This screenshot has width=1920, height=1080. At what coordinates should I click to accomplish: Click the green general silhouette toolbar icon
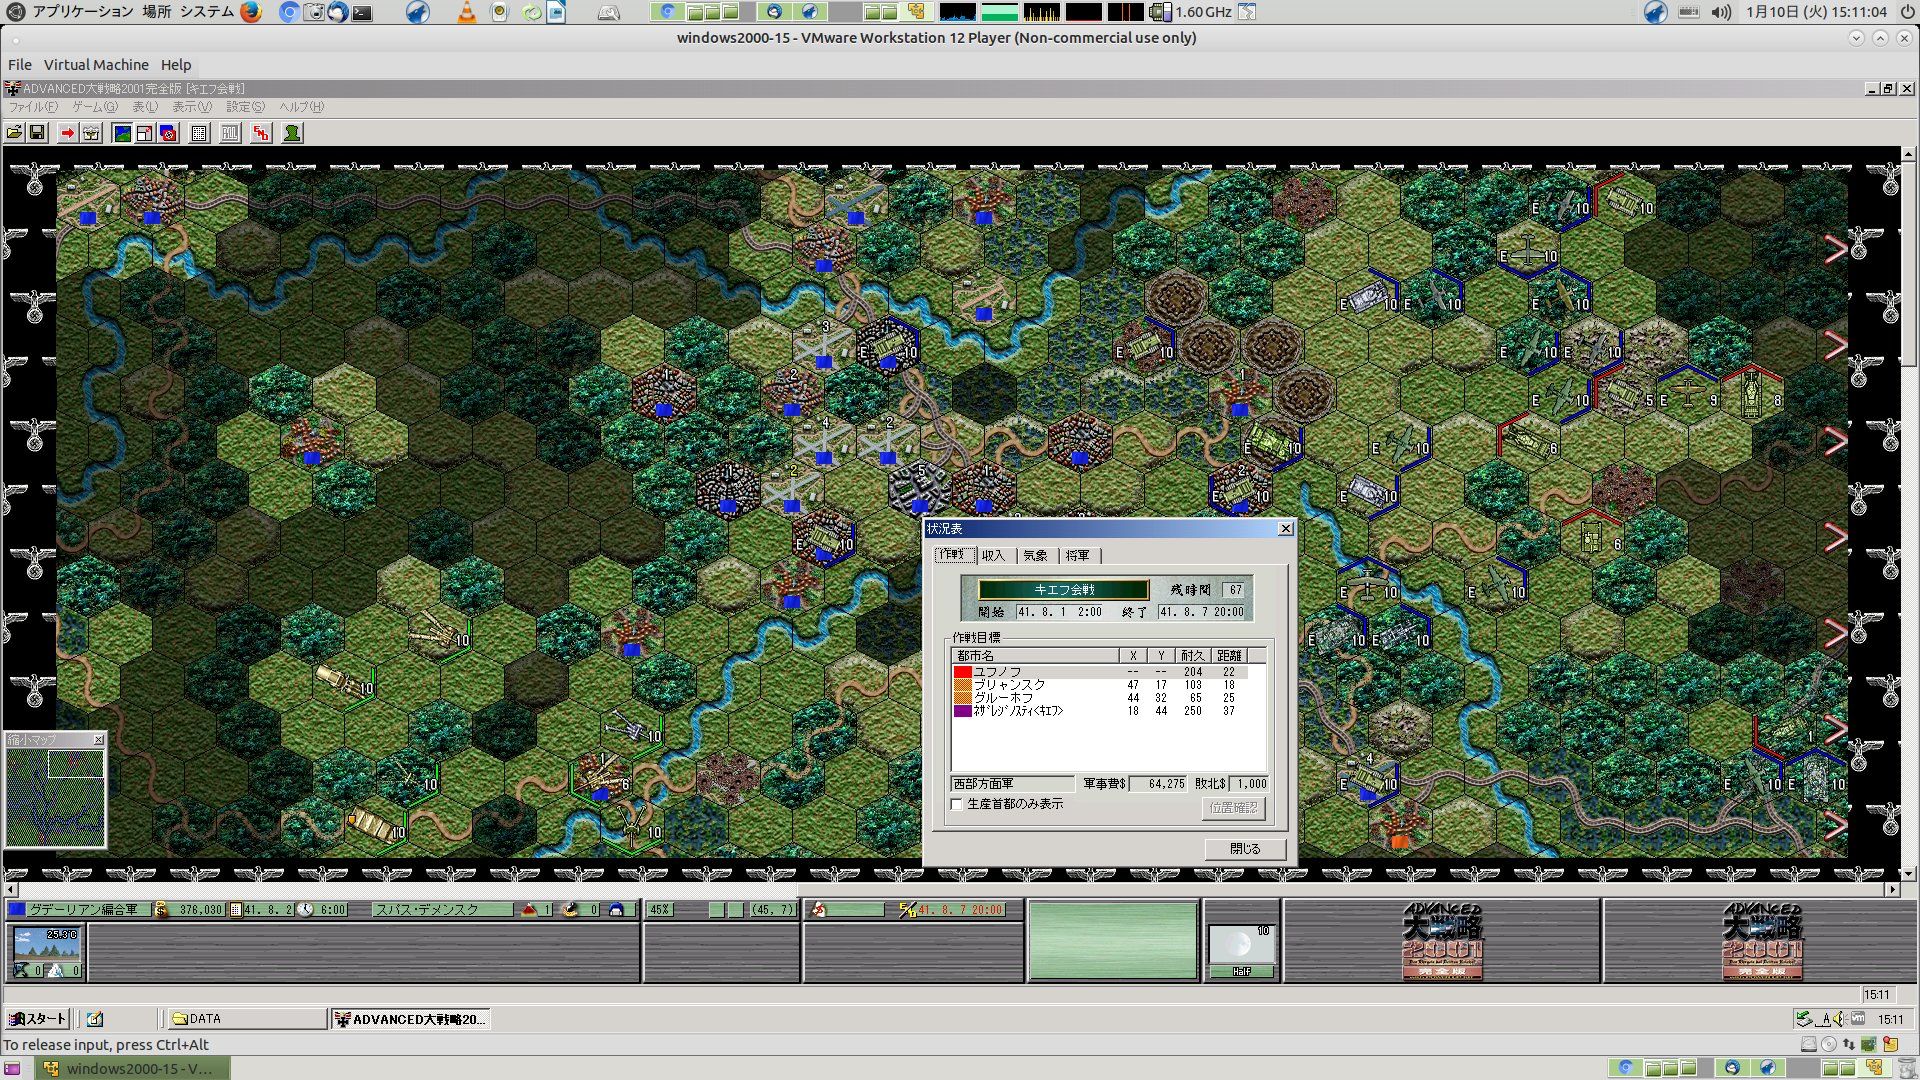tap(292, 133)
